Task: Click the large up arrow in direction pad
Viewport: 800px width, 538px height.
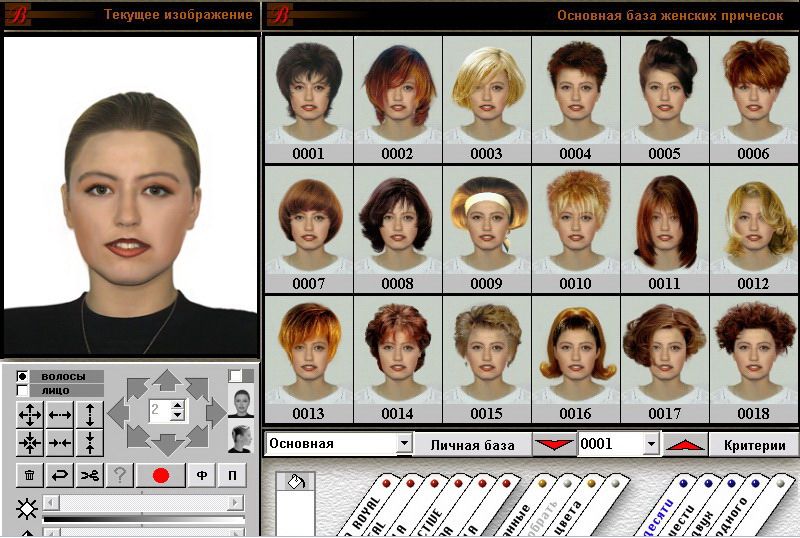Action: tap(167, 381)
